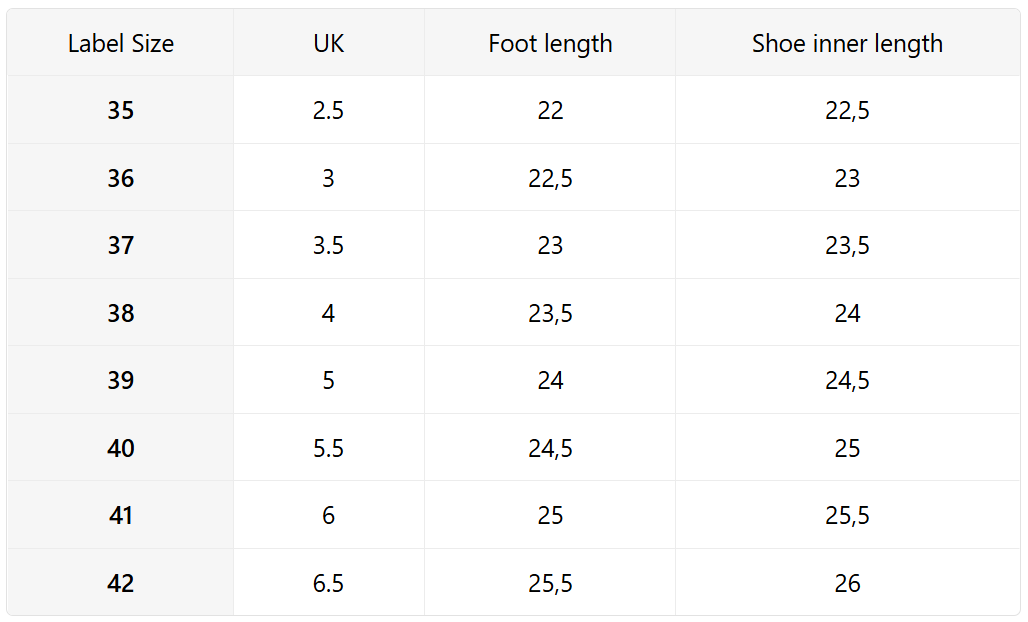Click the Label Size column header
This screenshot has height=622, width=1028.
point(121,44)
